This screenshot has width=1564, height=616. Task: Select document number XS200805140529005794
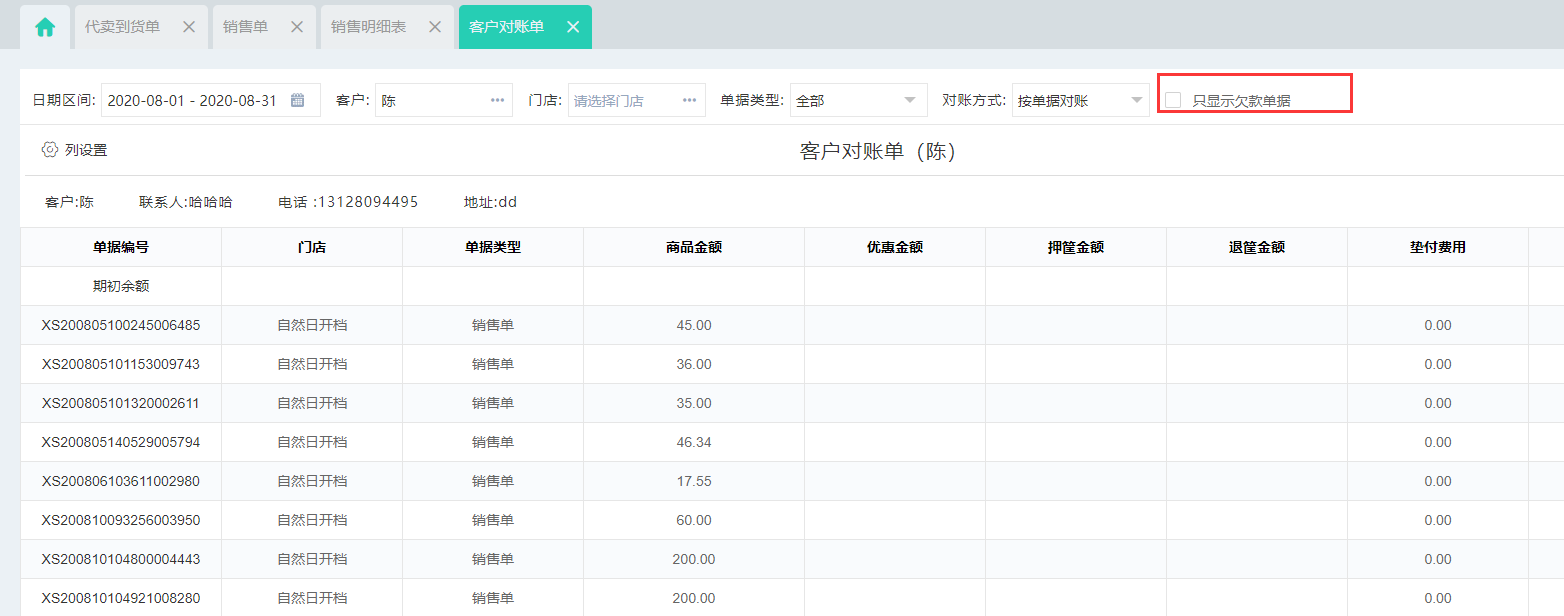tap(121, 442)
